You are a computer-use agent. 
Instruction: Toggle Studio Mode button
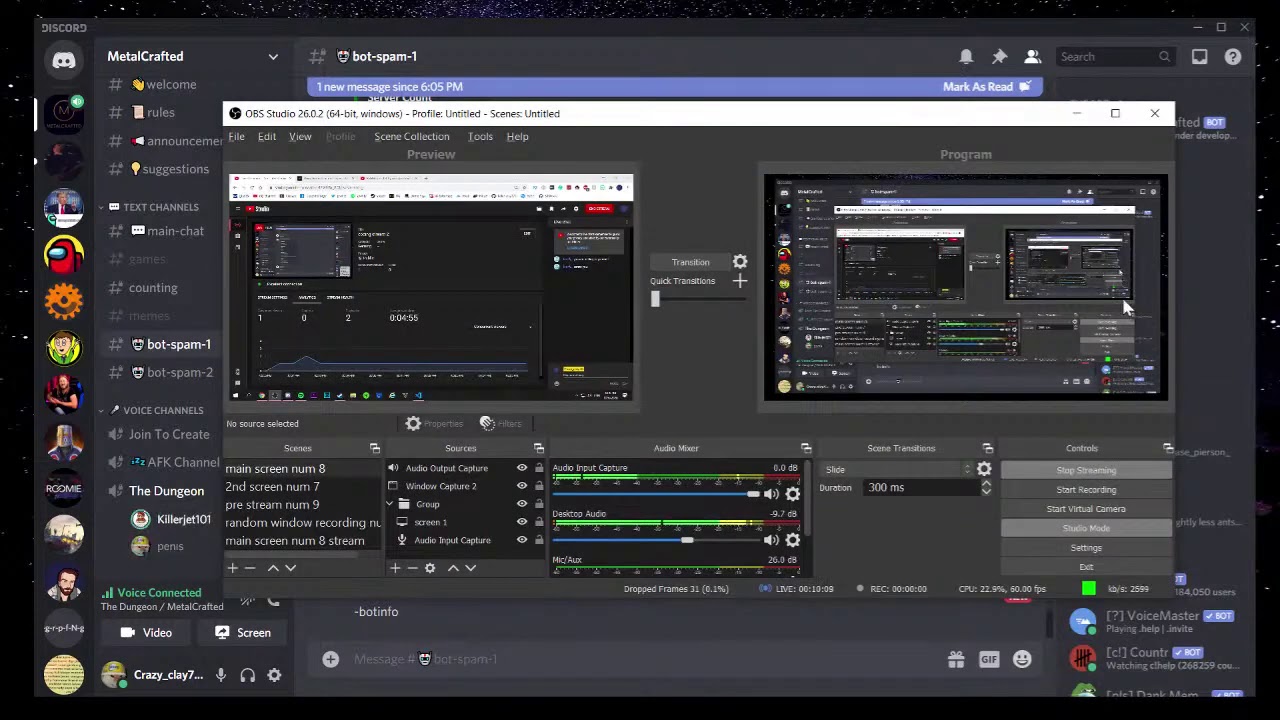(1086, 528)
